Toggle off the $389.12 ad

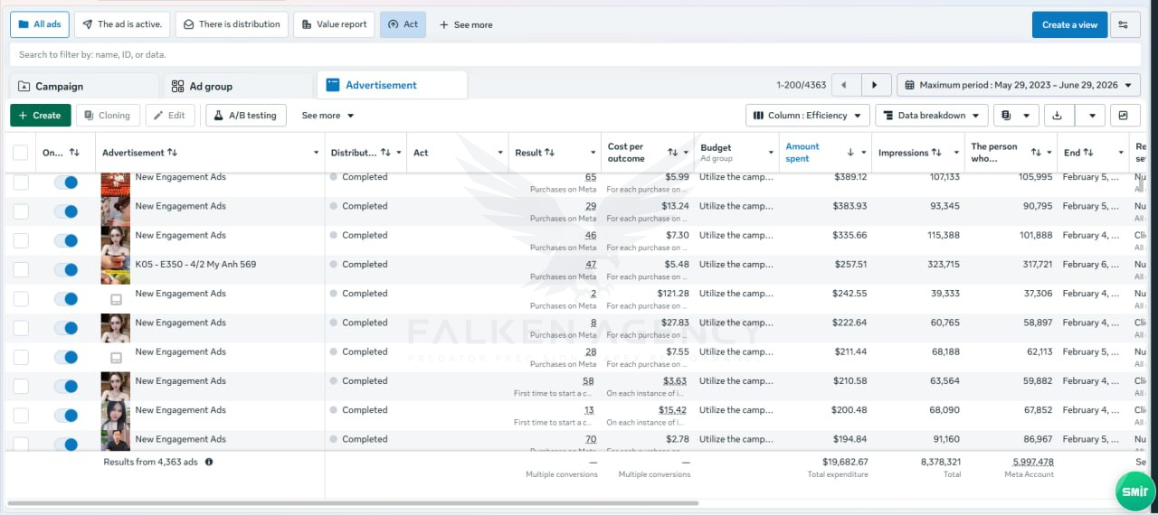(x=66, y=183)
